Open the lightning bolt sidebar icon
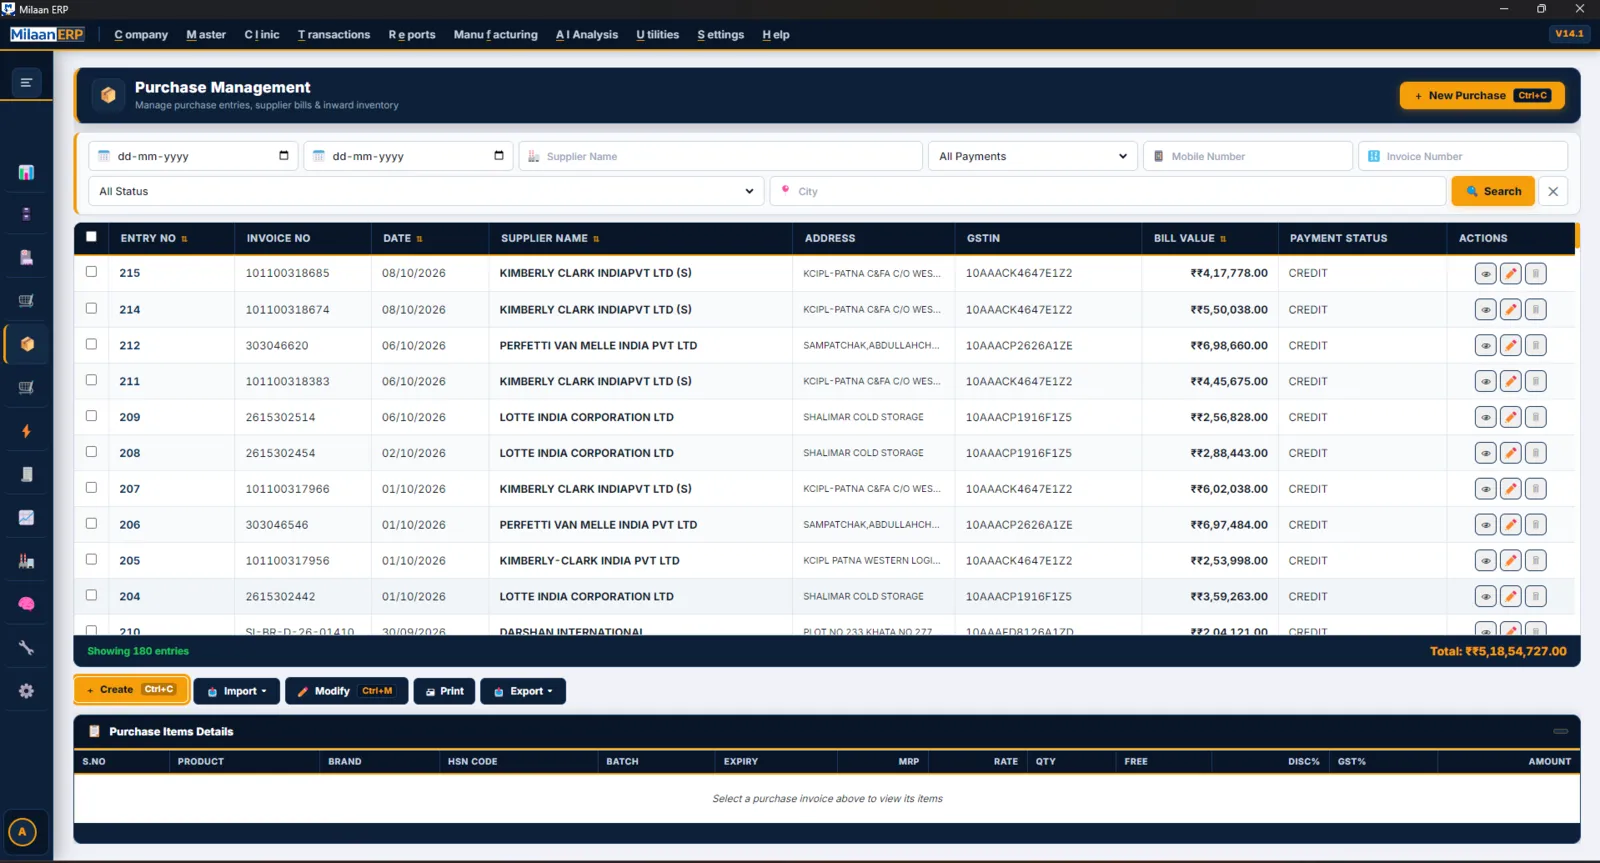The width and height of the screenshot is (1600, 863). coord(27,431)
